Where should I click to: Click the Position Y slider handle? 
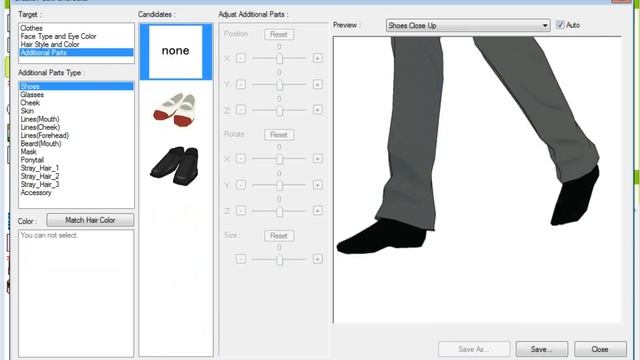point(280,85)
